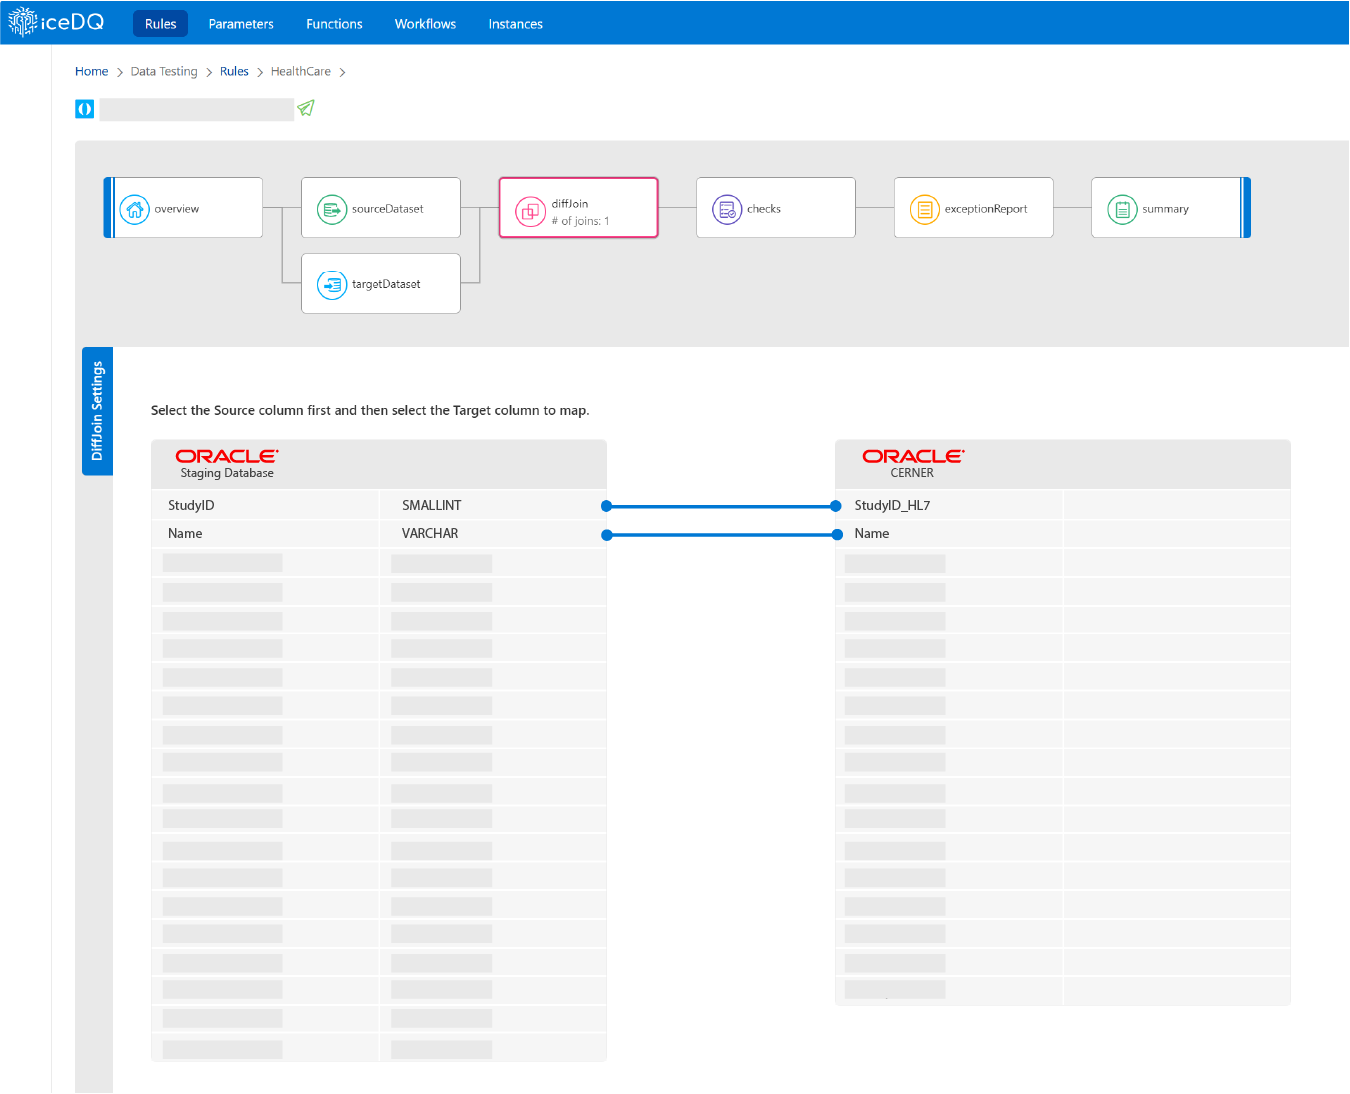Image resolution: width=1350 pixels, height=1094 pixels.
Task: Collapse the DiffJoin Settings side panel
Action: point(97,411)
